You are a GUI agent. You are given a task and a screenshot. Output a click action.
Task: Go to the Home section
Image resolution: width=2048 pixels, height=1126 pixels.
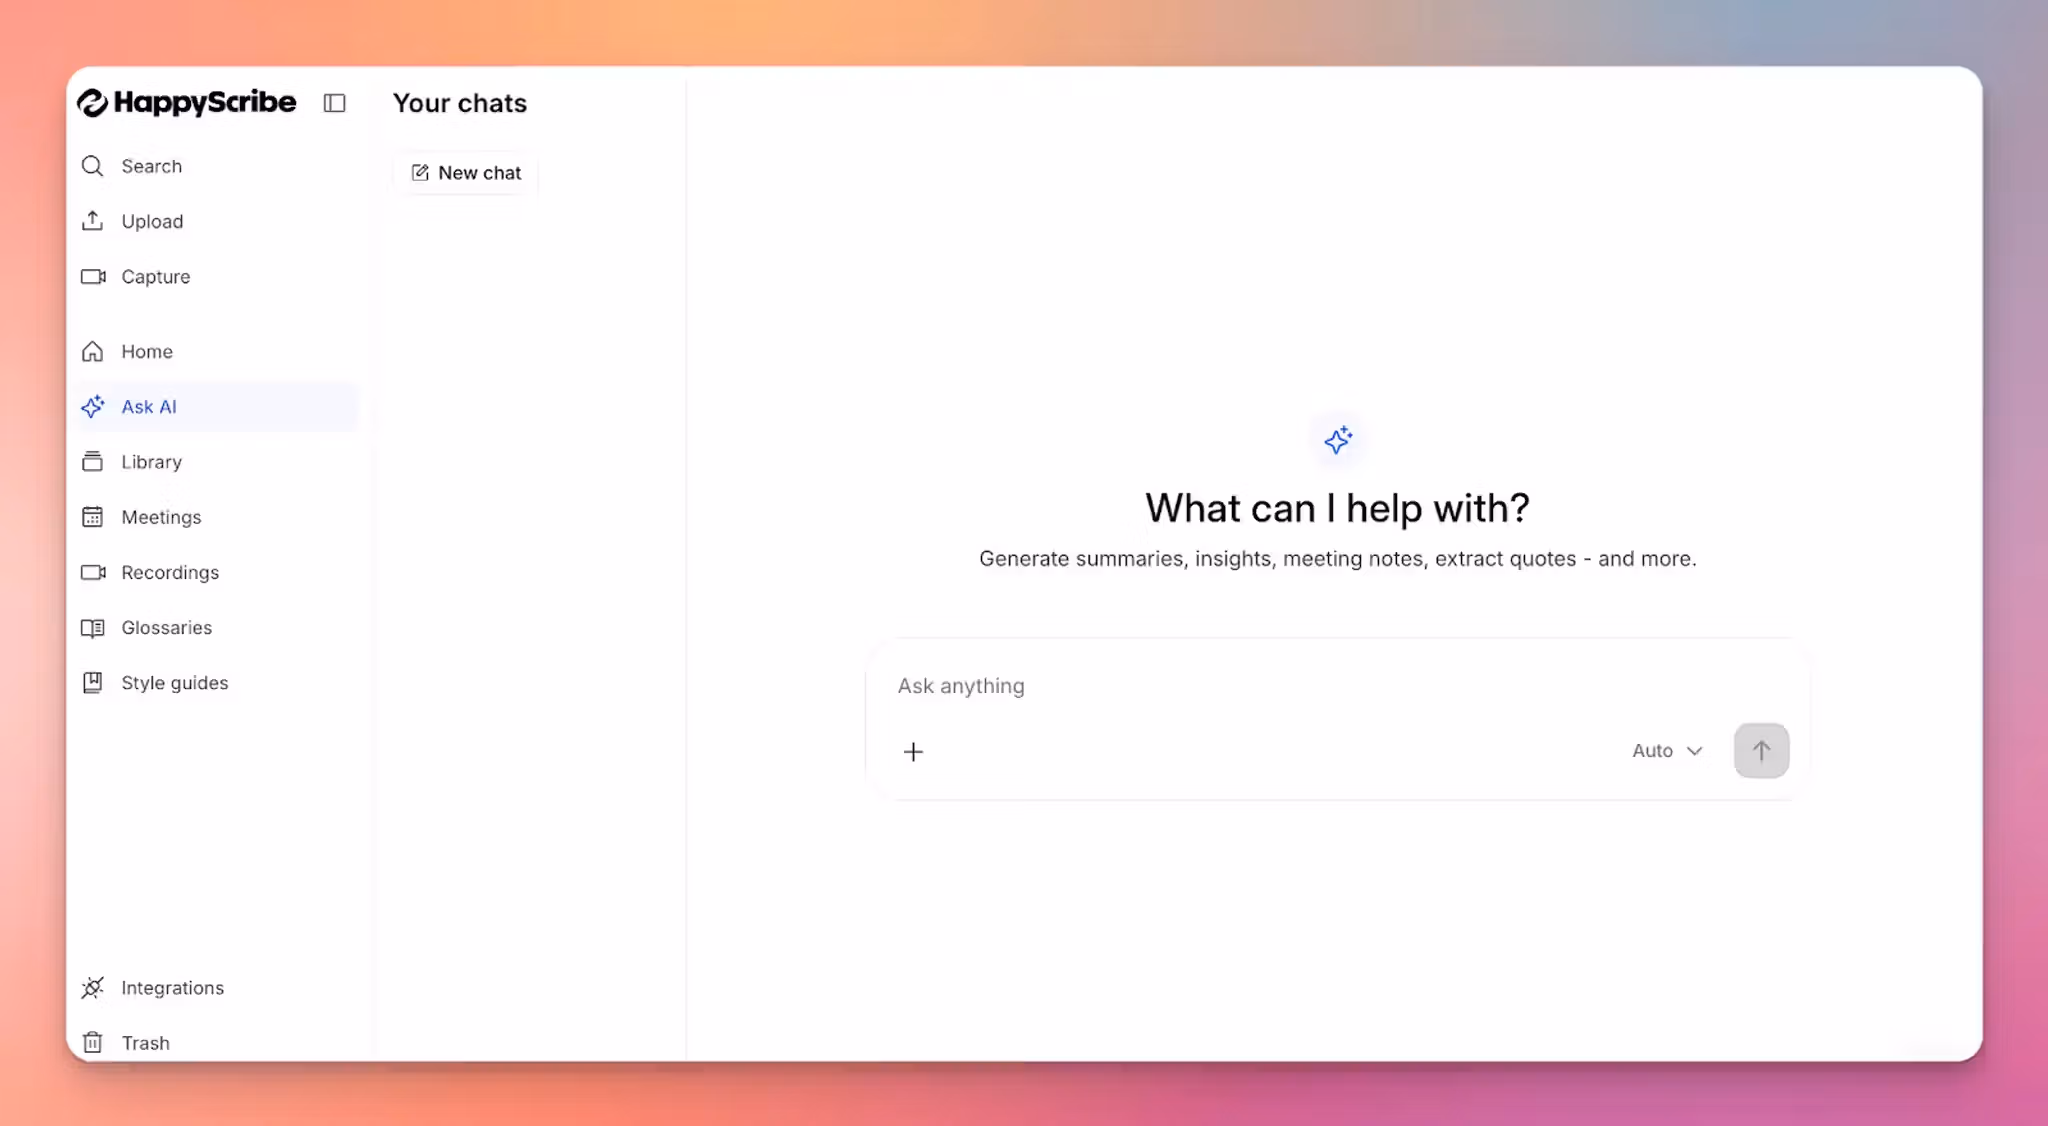point(145,351)
